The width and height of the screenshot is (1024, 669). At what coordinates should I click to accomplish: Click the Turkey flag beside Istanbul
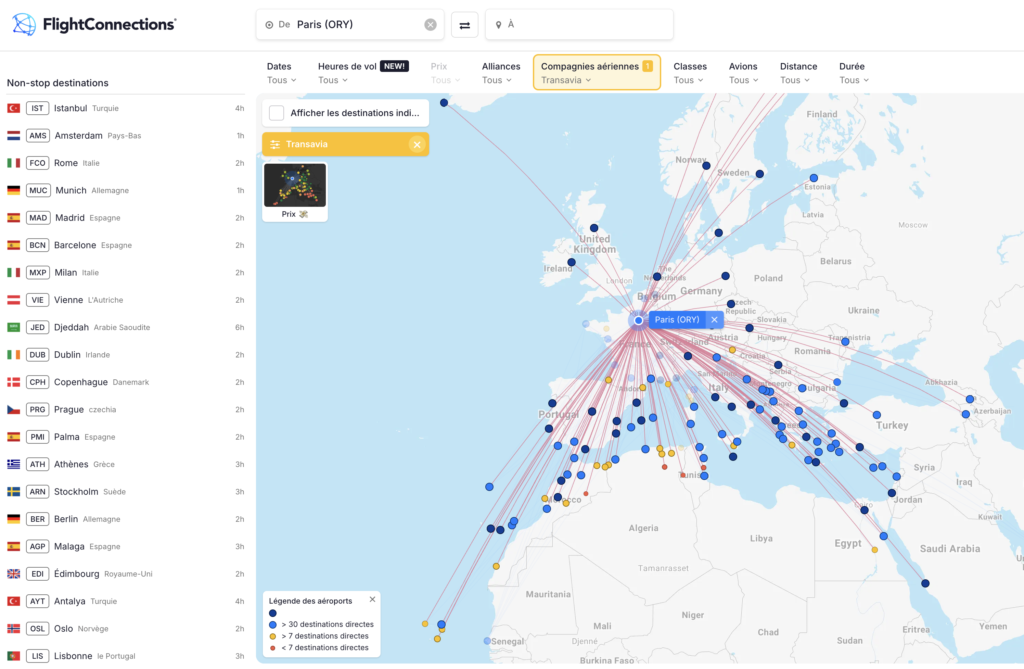pyautogui.click(x=14, y=108)
